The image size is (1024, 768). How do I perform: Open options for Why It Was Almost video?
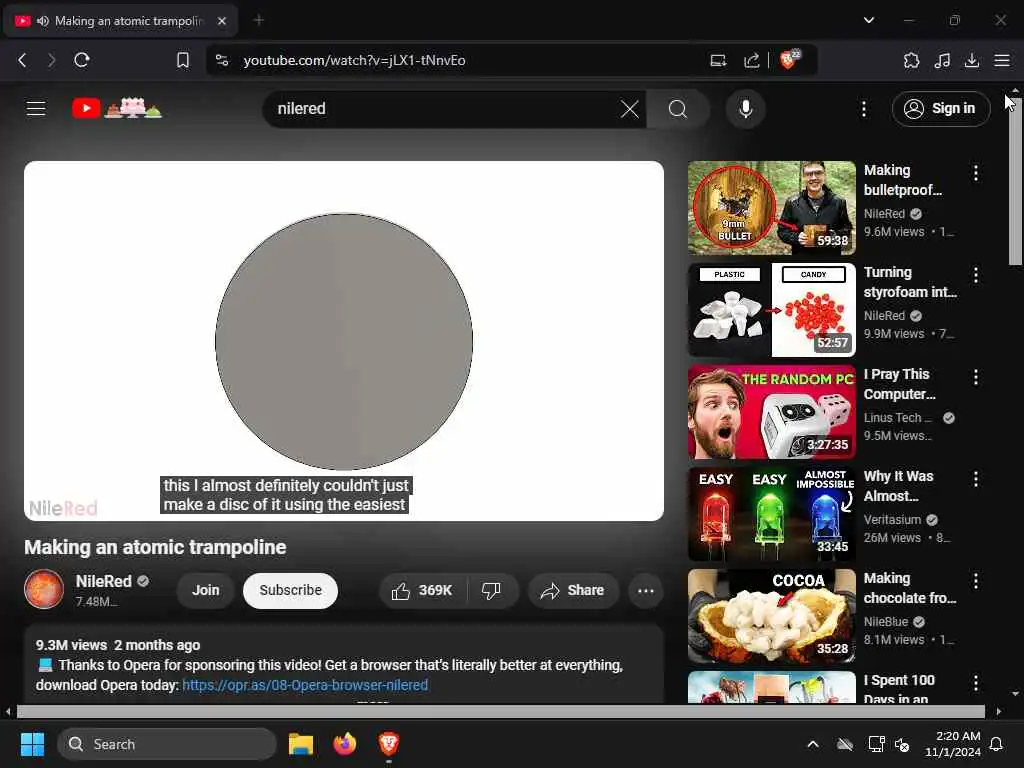[x=976, y=479]
